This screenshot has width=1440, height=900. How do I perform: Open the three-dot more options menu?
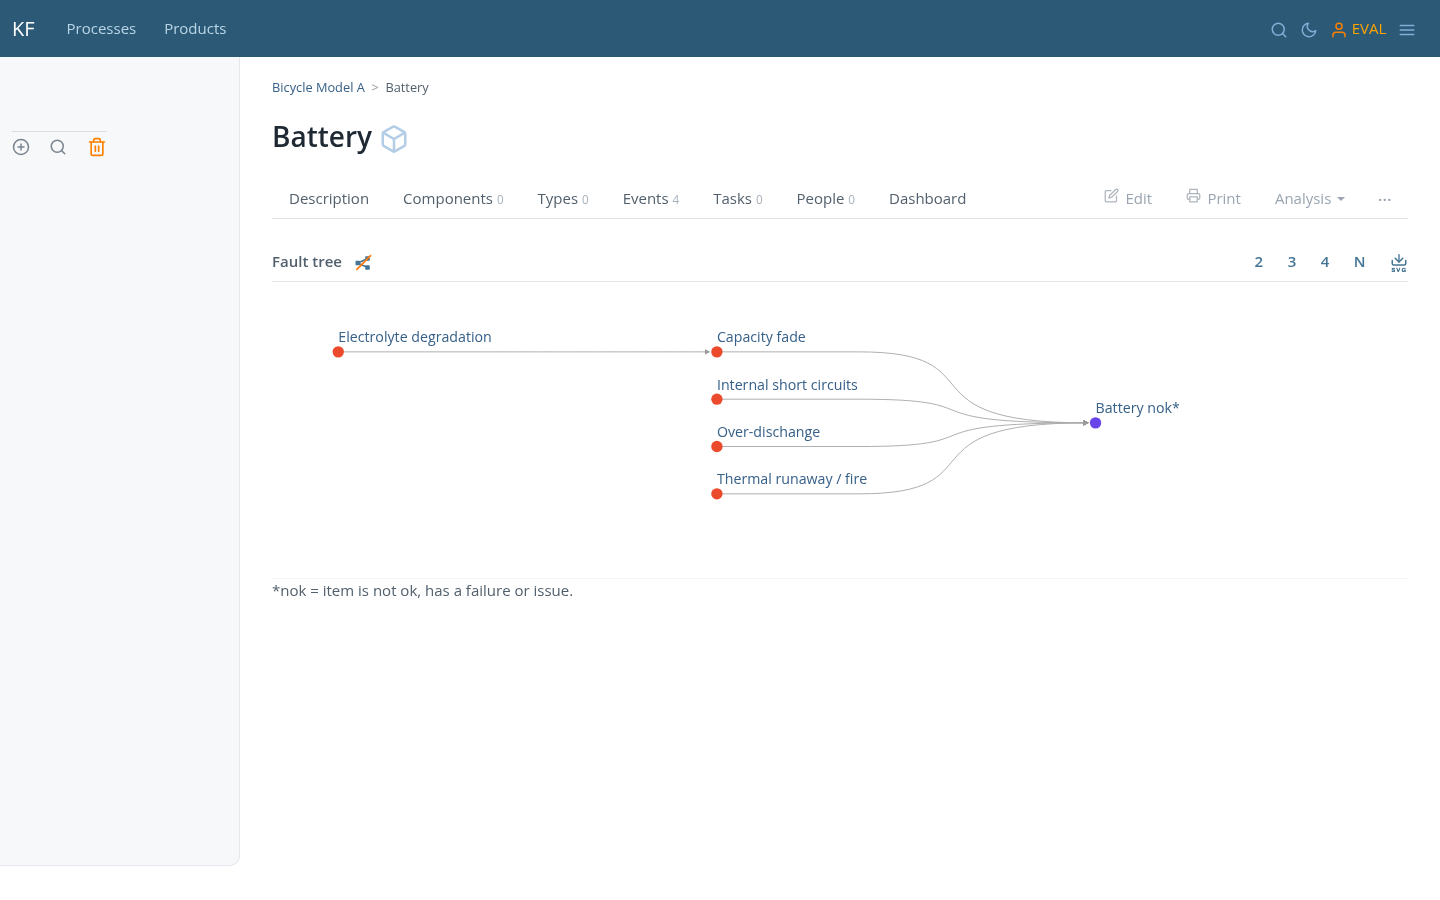pos(1384,200)
